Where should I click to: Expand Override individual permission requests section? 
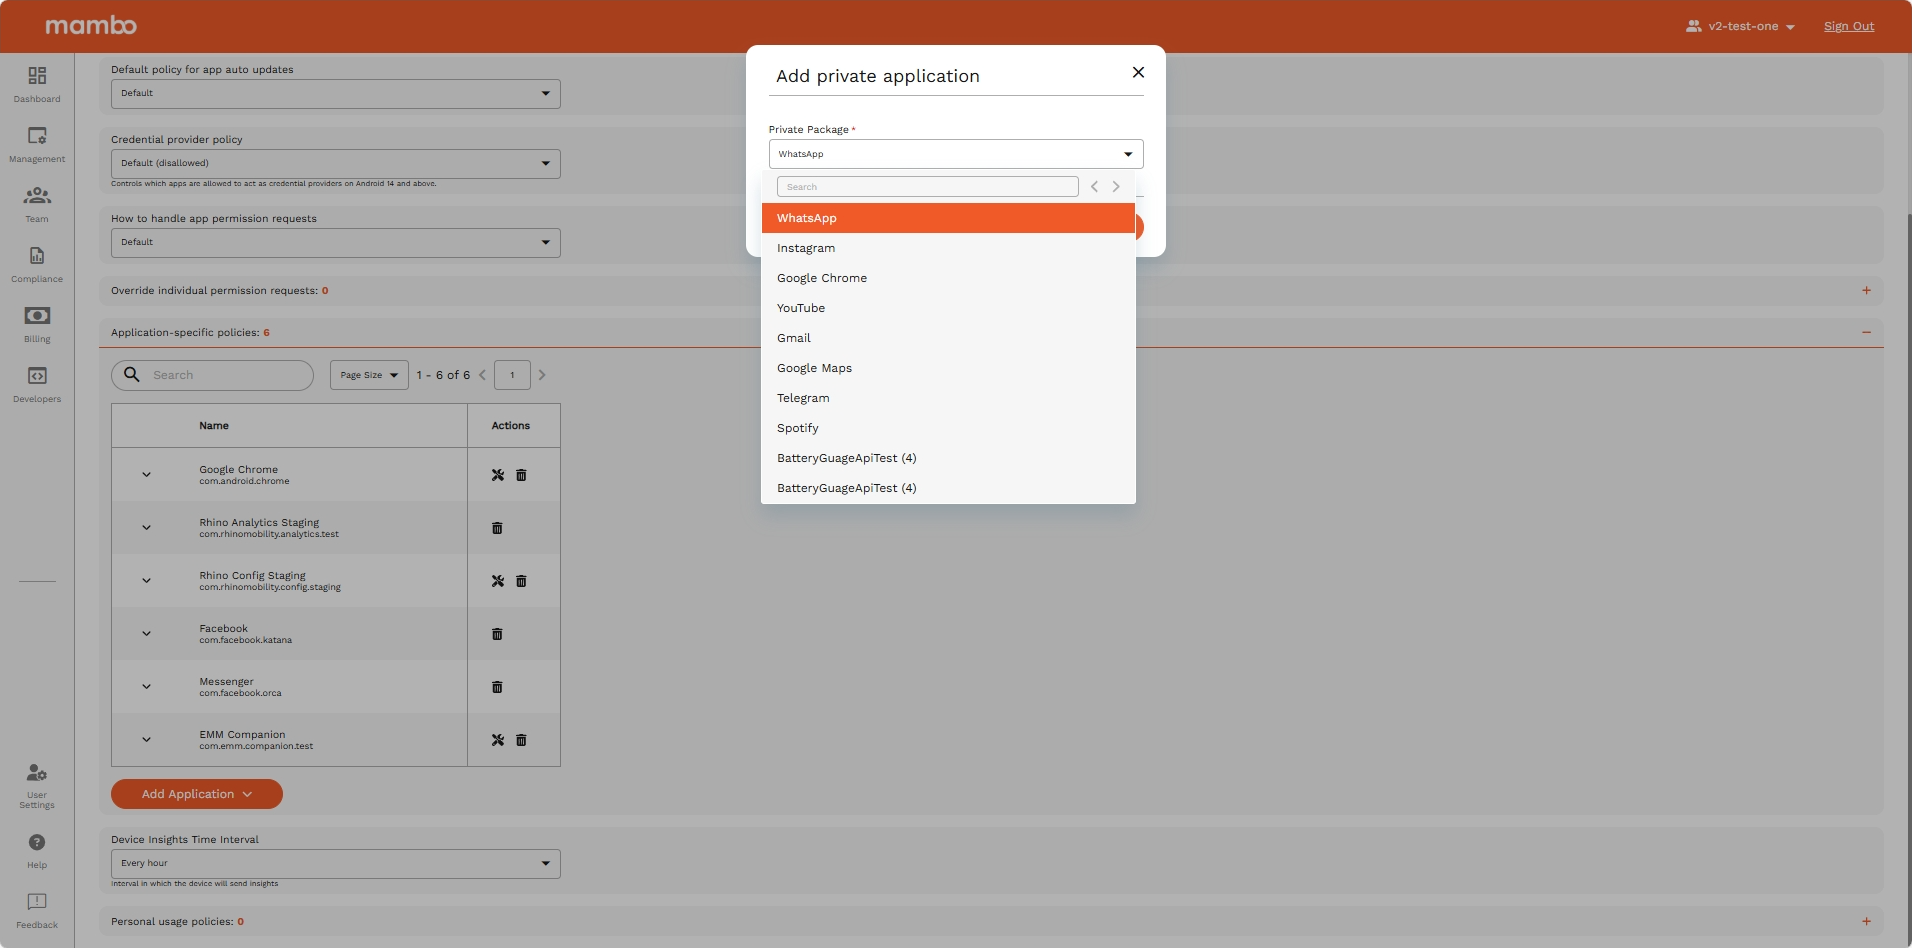[1866, 290]
